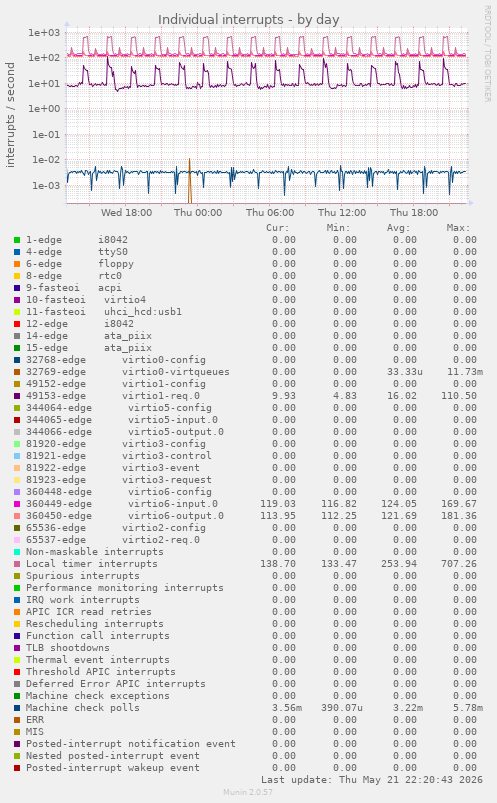Select the Rescheduling interrupts legend label

95,624
